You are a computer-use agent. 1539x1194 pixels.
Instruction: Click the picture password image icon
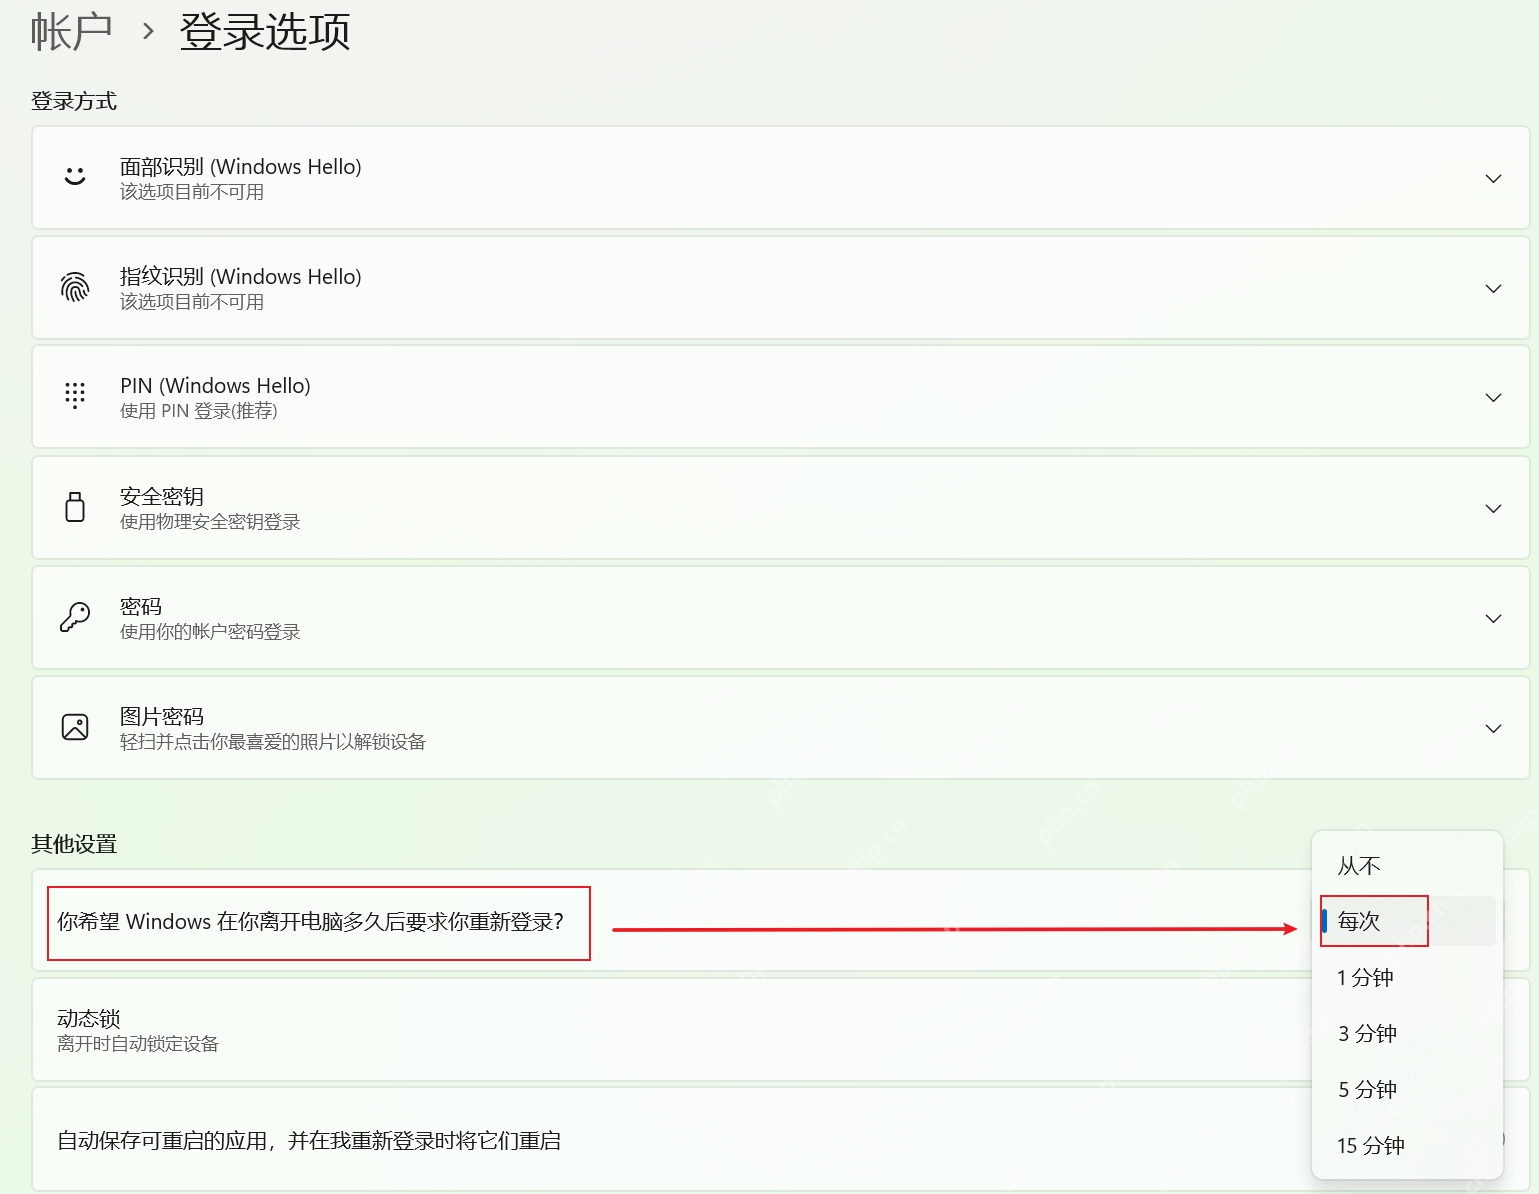click(x=75, y=727)
